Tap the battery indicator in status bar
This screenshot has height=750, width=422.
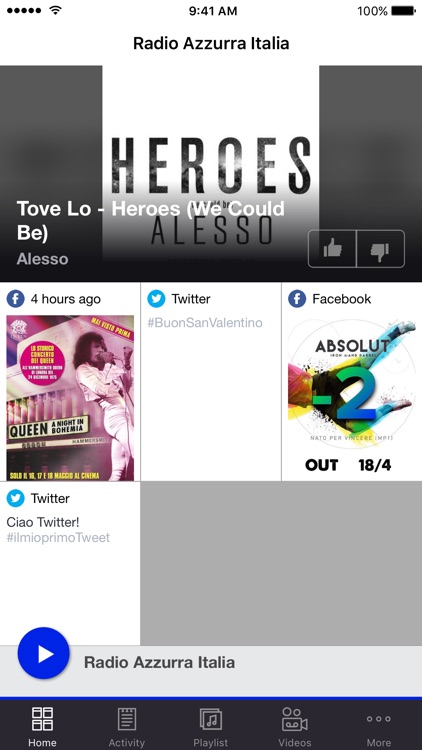[403, 11]
